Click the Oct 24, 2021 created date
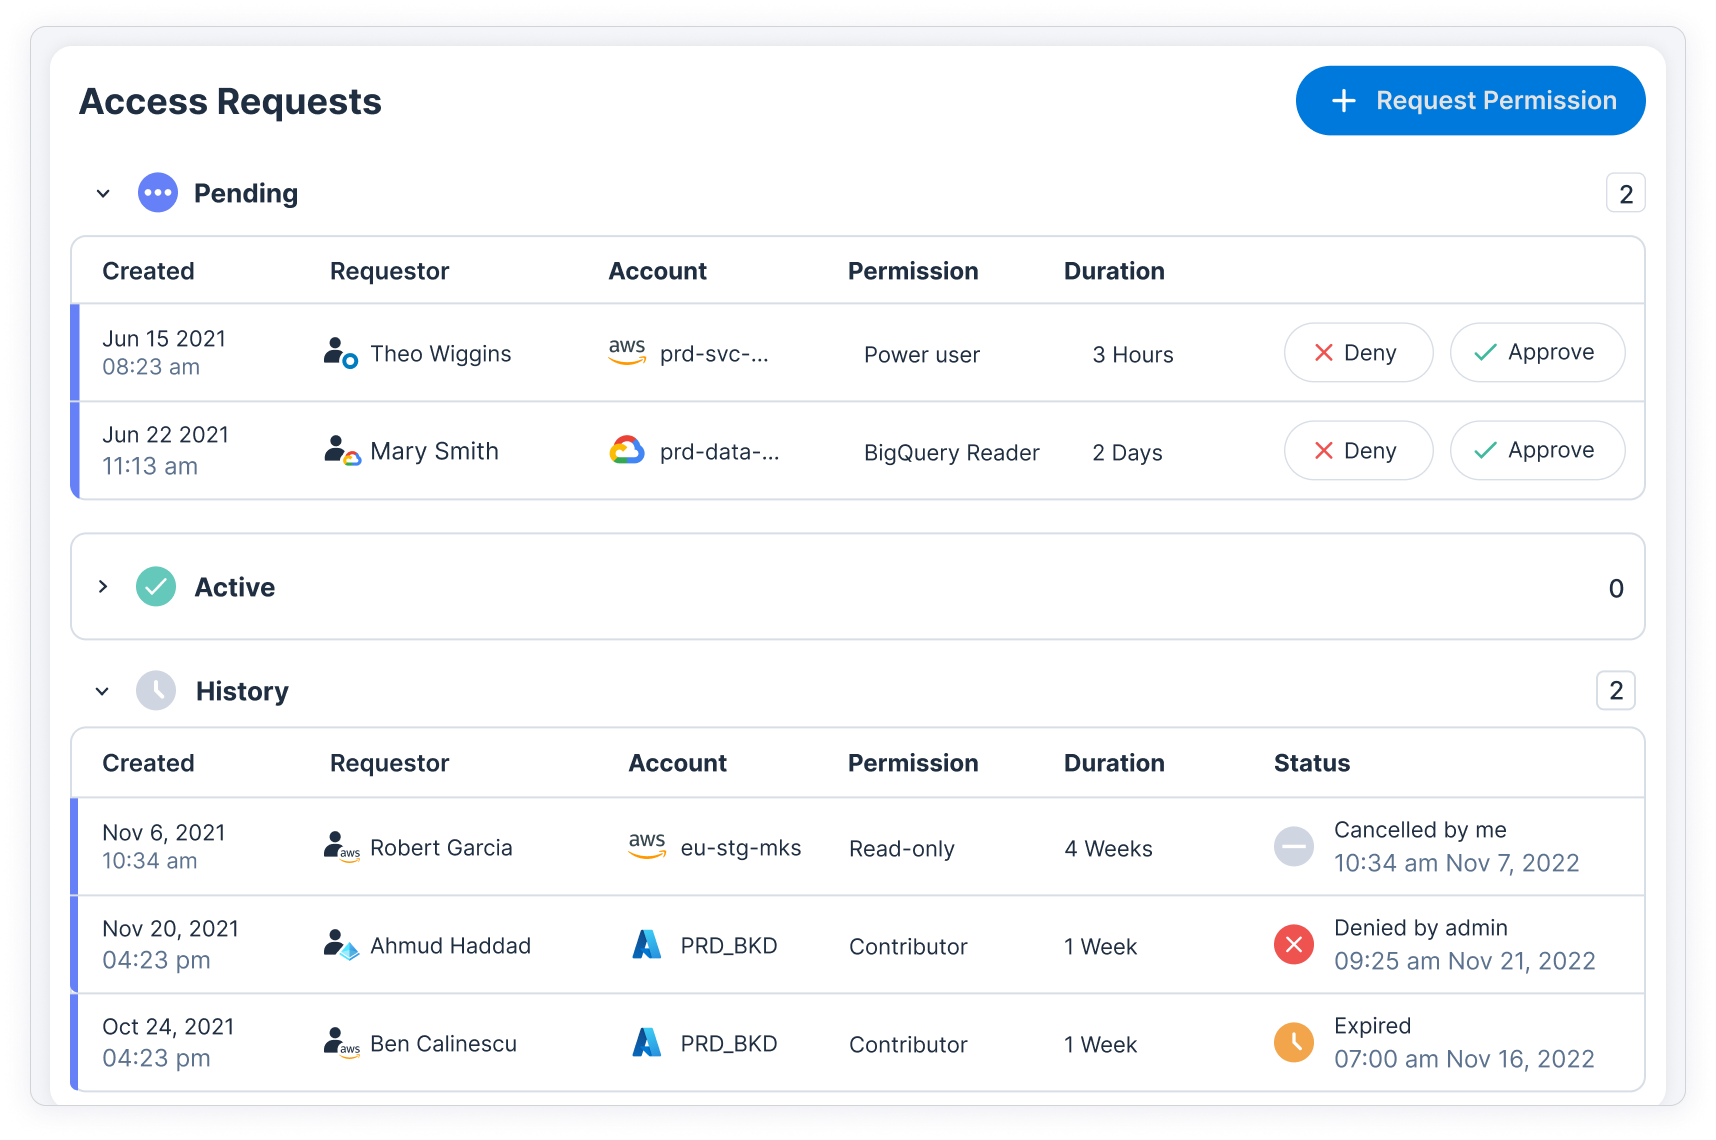This screenshot has height=1140, width=1716. coord(168,1027)
